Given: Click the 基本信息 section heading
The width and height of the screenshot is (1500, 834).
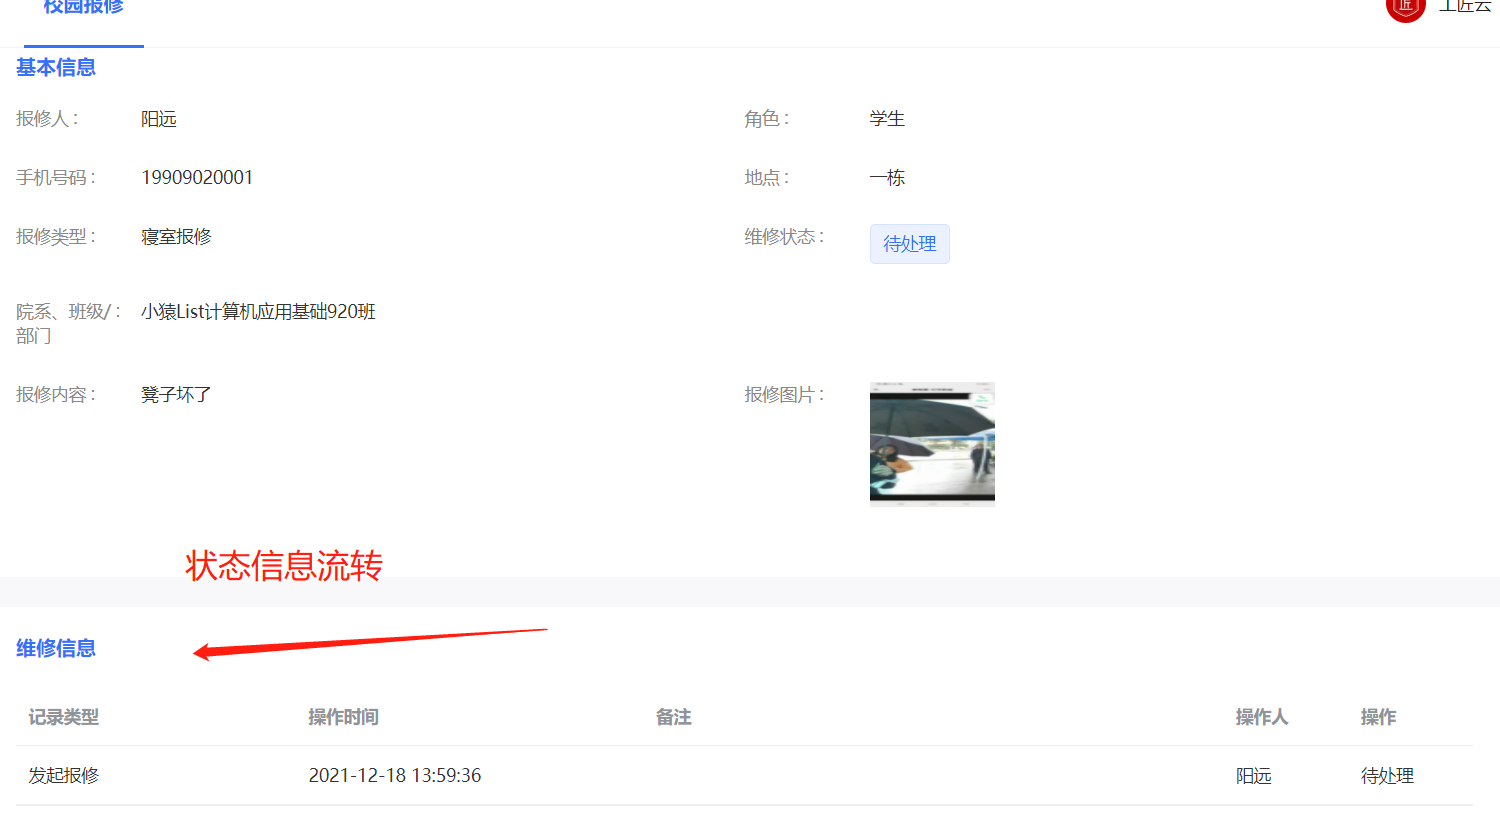Looking at the screenshot, I should [x=54, y=68].
